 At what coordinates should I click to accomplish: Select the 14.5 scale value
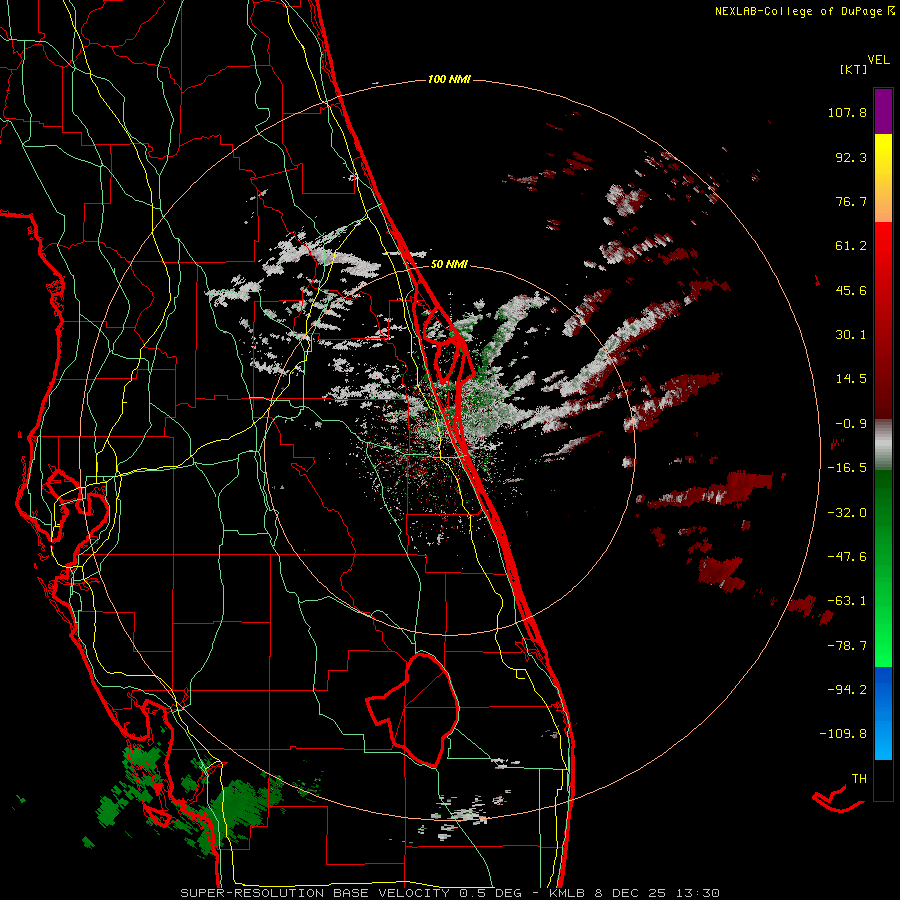(x=851, y=379)
